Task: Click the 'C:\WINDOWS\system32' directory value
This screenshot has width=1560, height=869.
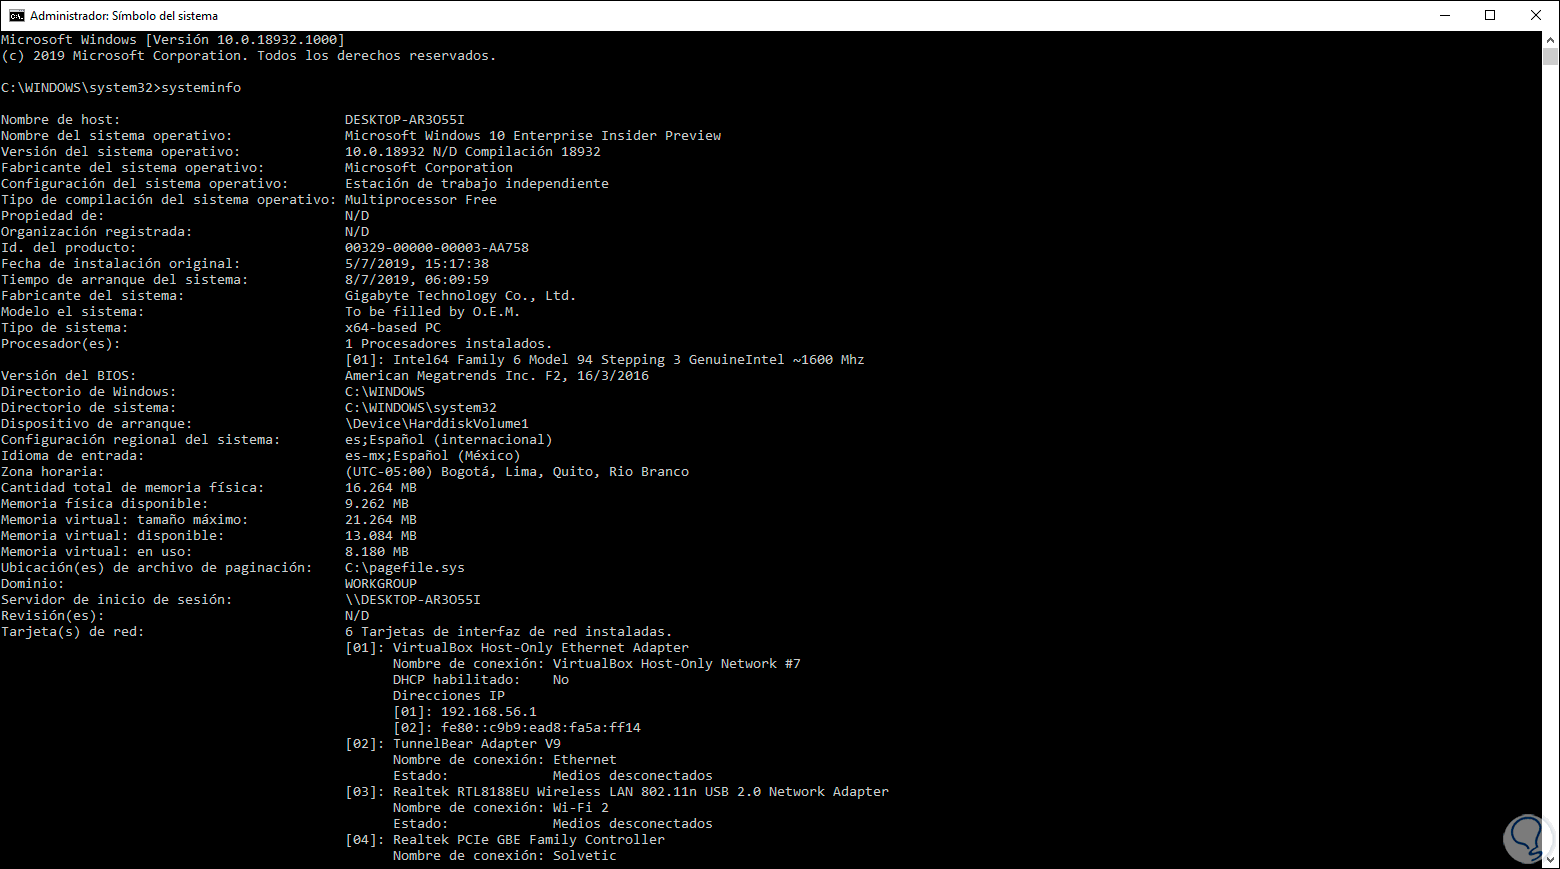Action: pos(421,408)
